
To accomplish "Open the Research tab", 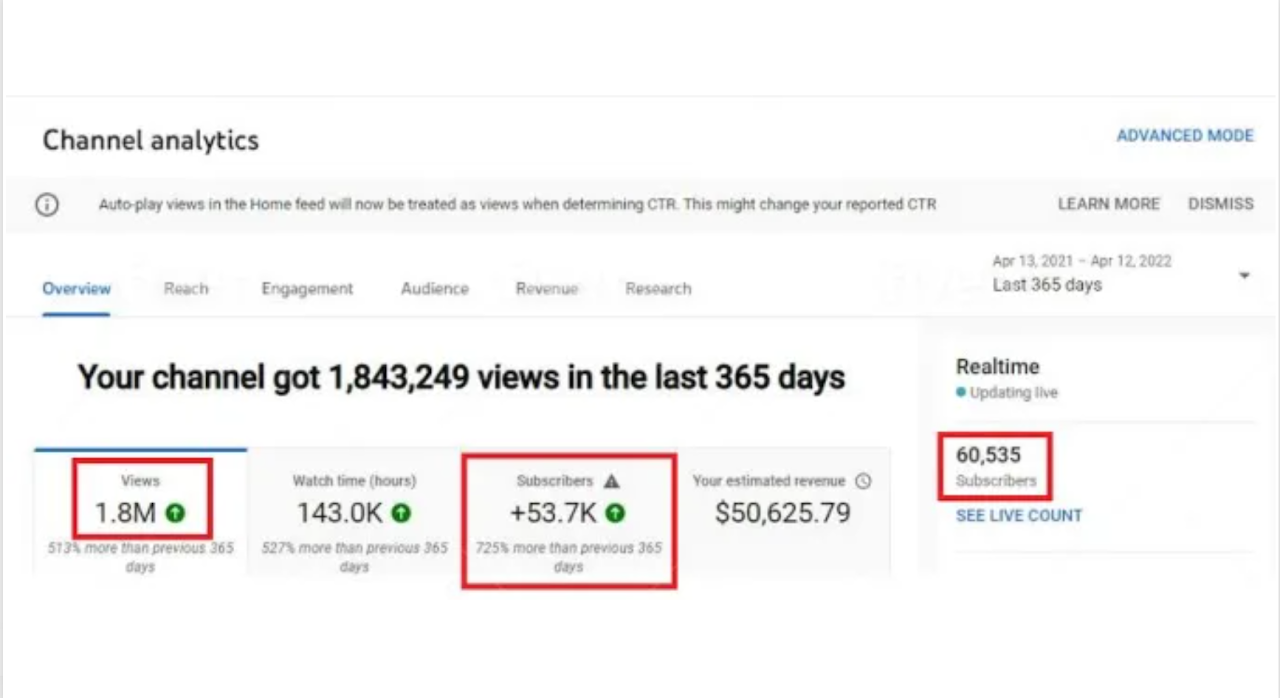I will [658, 289].
